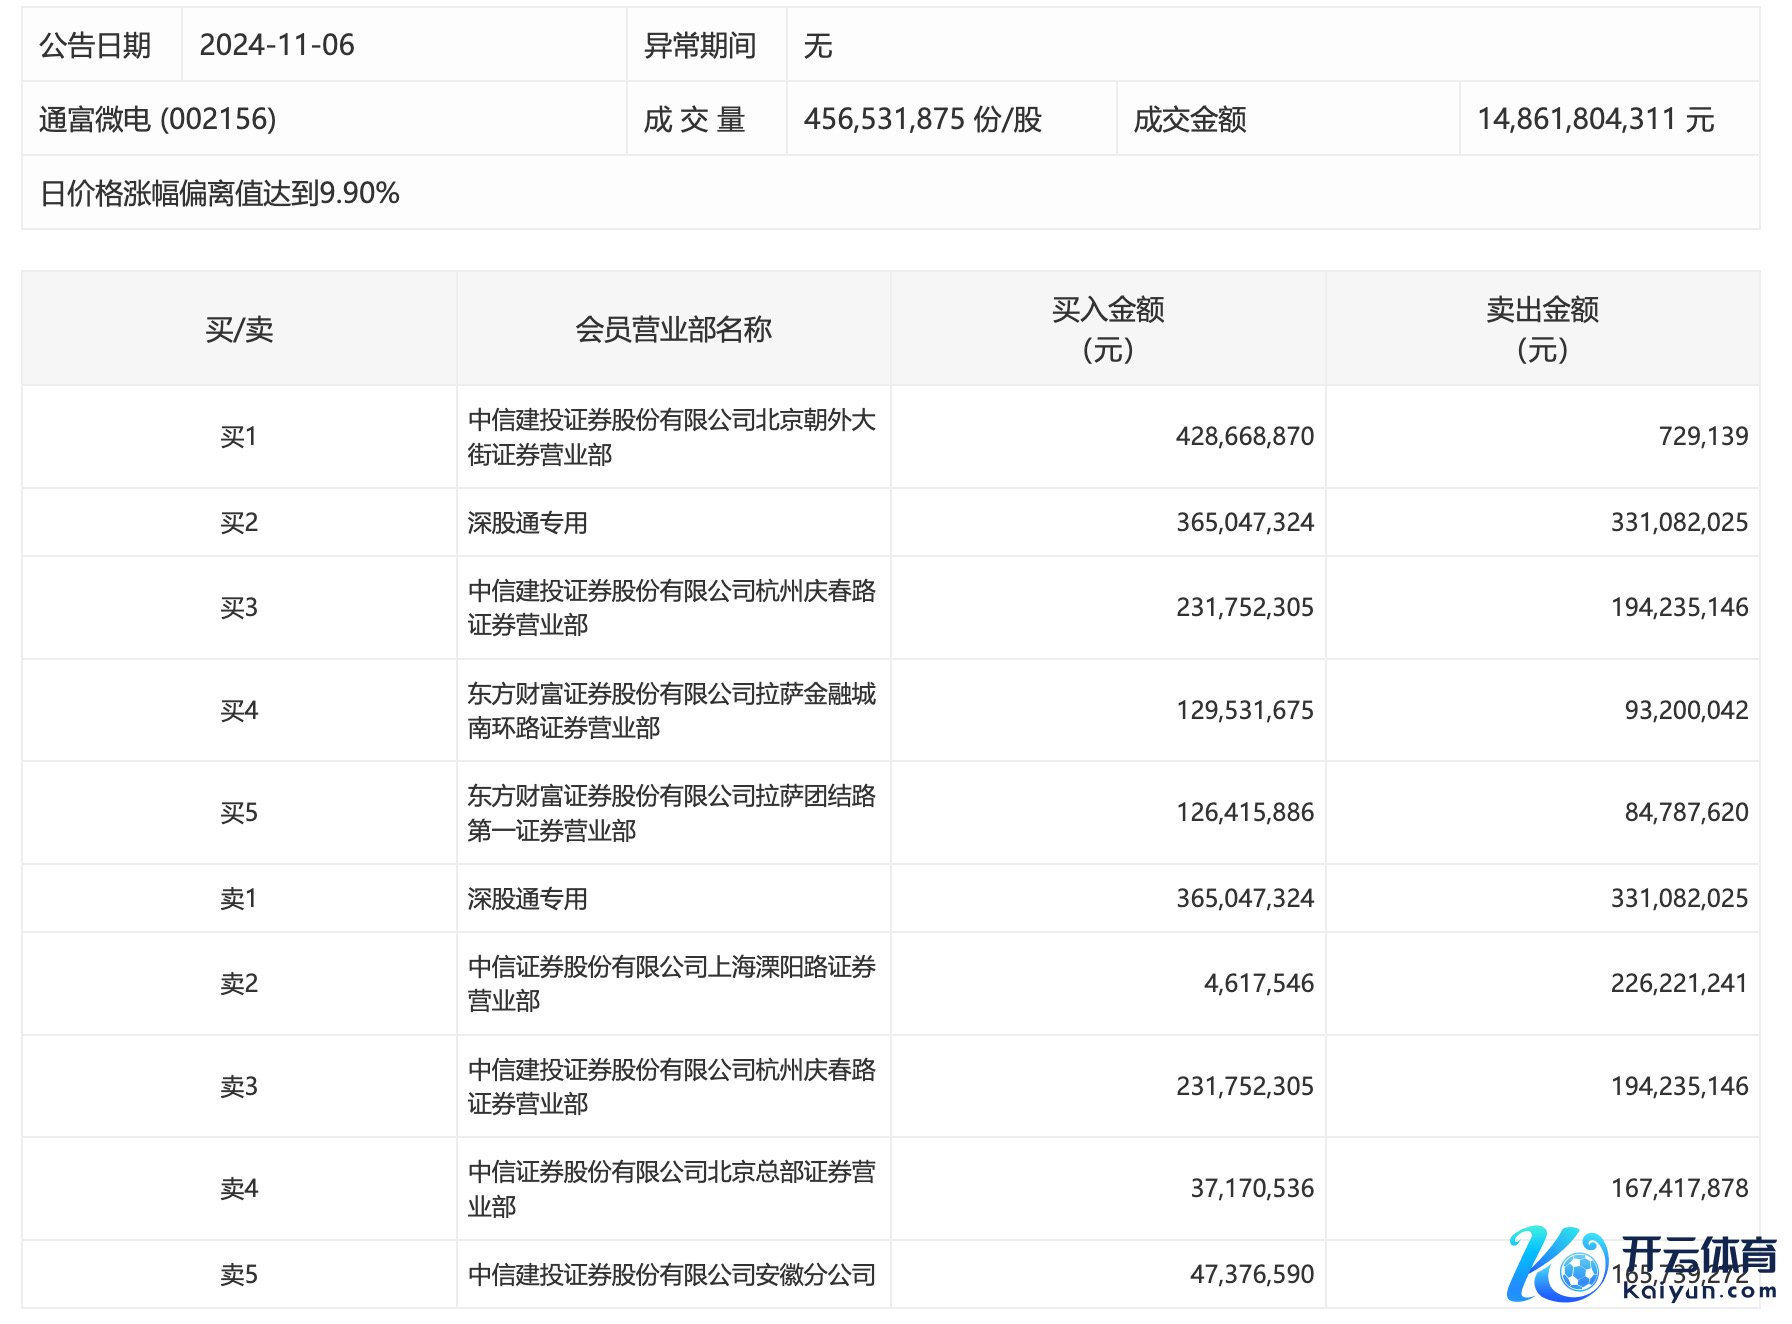Click 331,082,025 in the 买2 row
The image size is (1792, 1324).
[x=1679, y=522]
